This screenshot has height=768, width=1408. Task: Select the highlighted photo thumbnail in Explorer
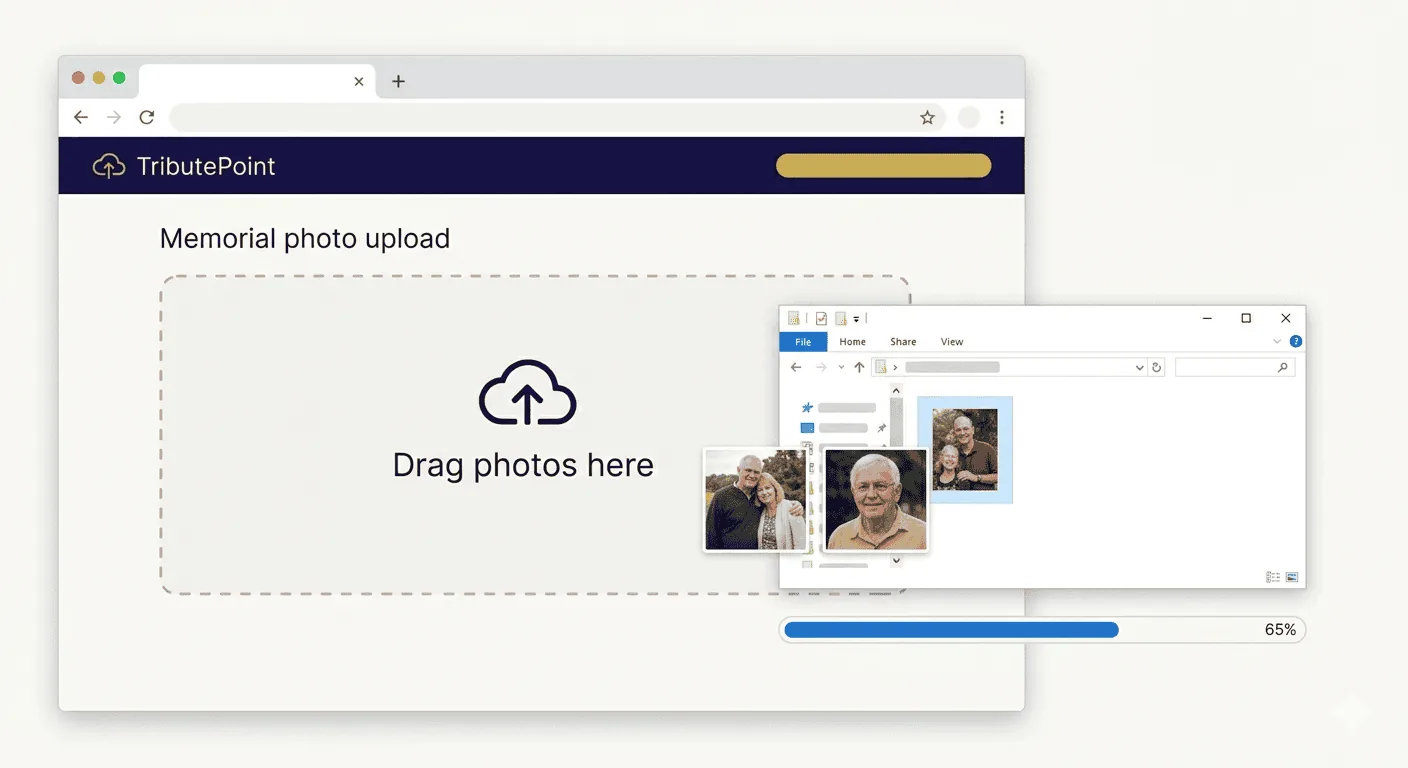(x=964, y=449)
